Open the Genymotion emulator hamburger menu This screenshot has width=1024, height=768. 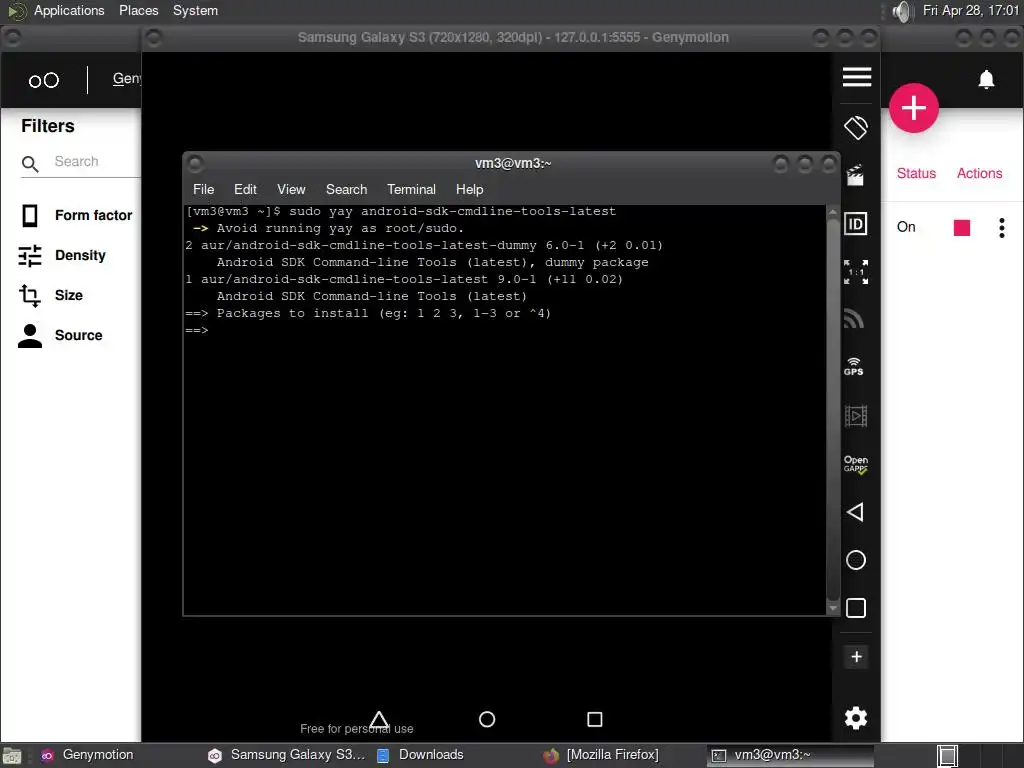click(x=857, y=77)
